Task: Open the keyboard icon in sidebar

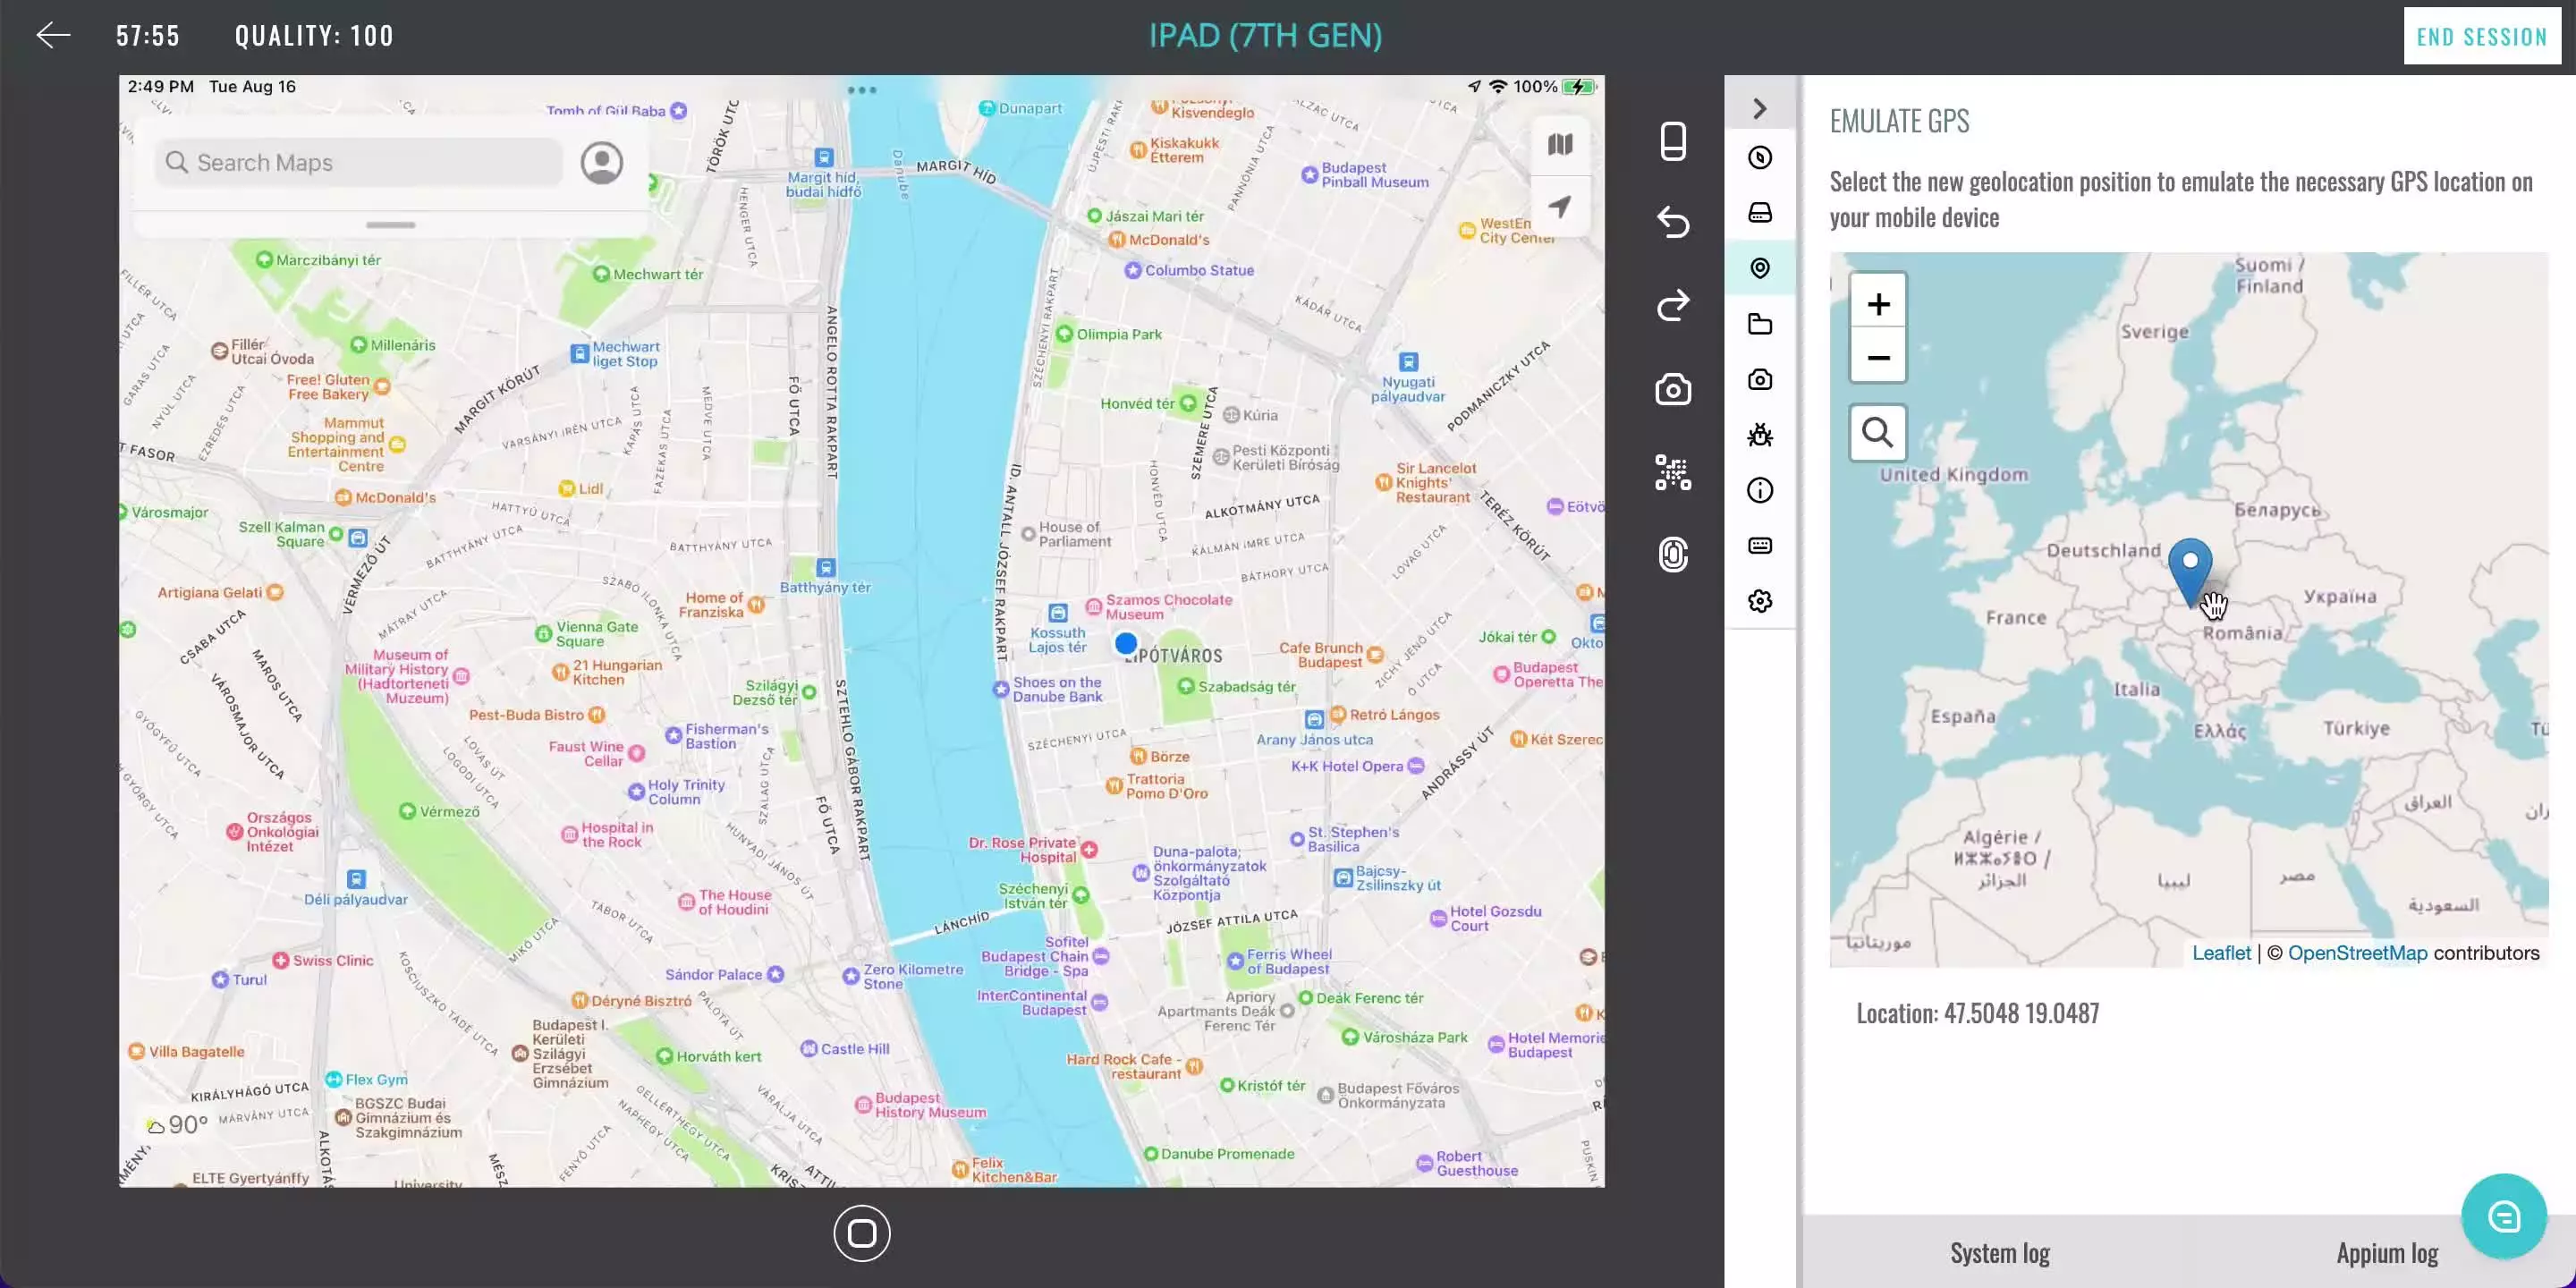Action: pos(1760,545)
